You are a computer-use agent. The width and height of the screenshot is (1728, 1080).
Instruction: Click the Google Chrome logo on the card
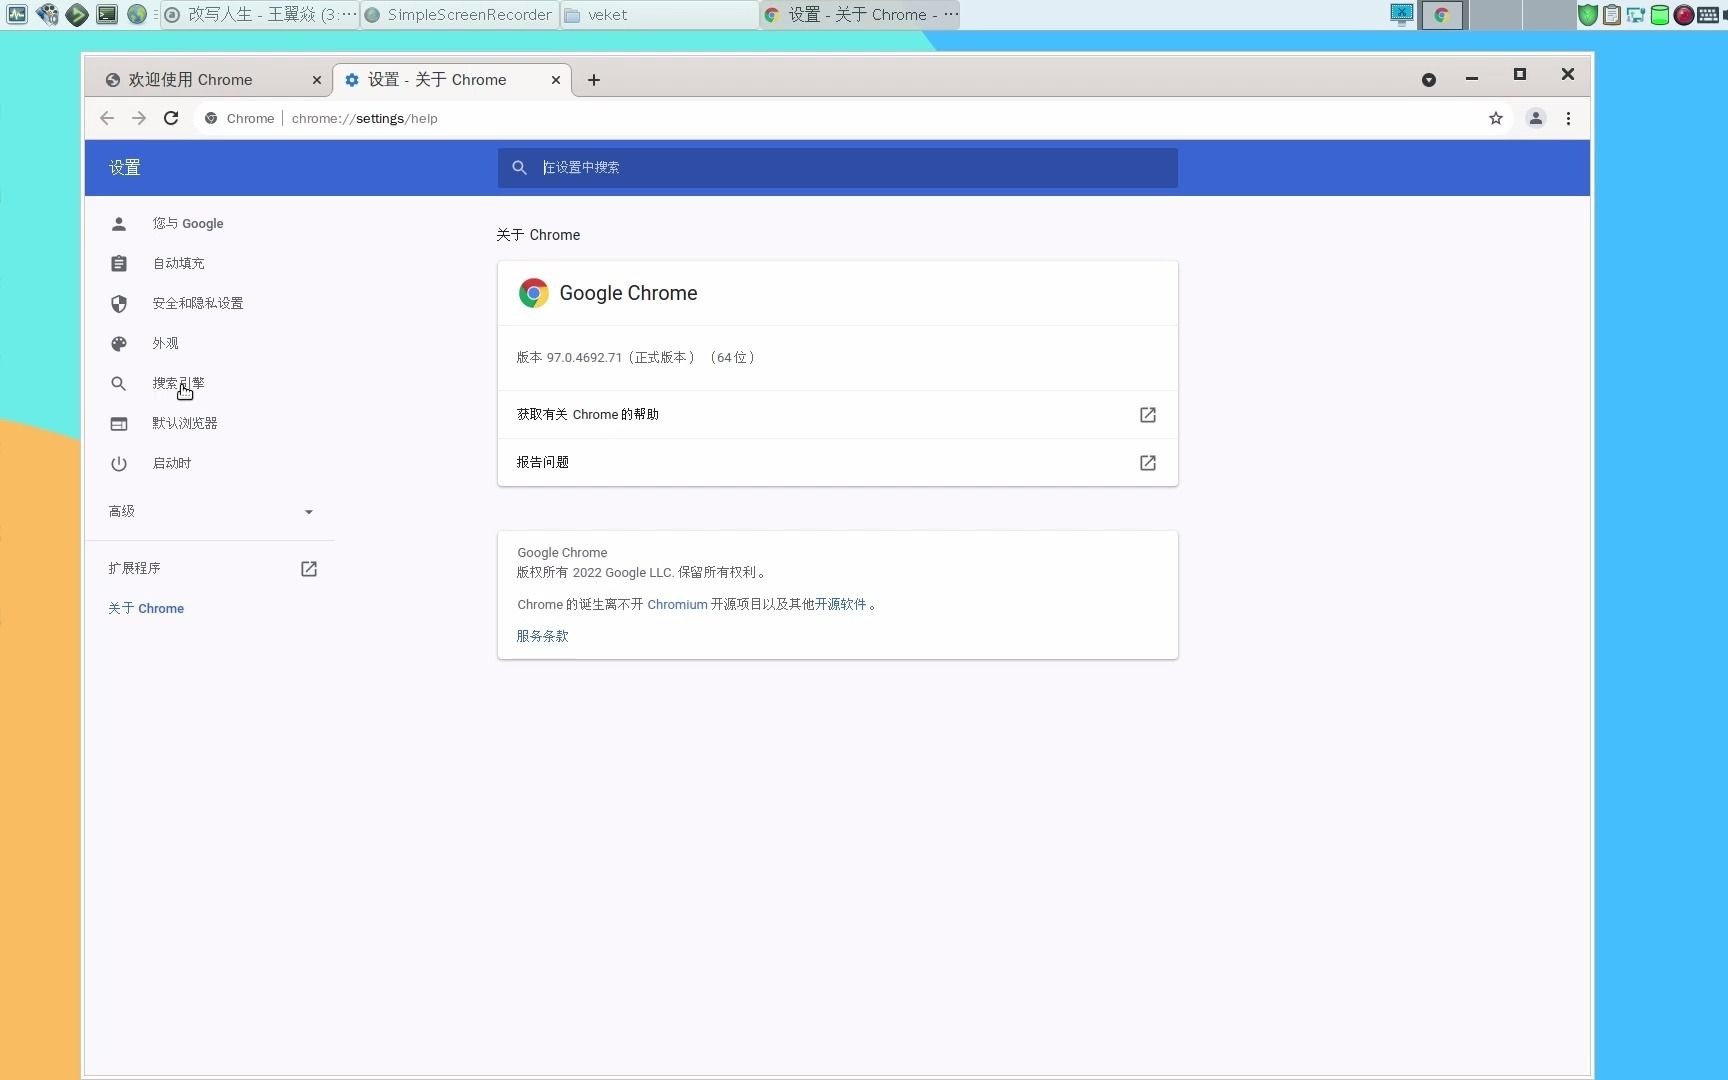point(534,293)
